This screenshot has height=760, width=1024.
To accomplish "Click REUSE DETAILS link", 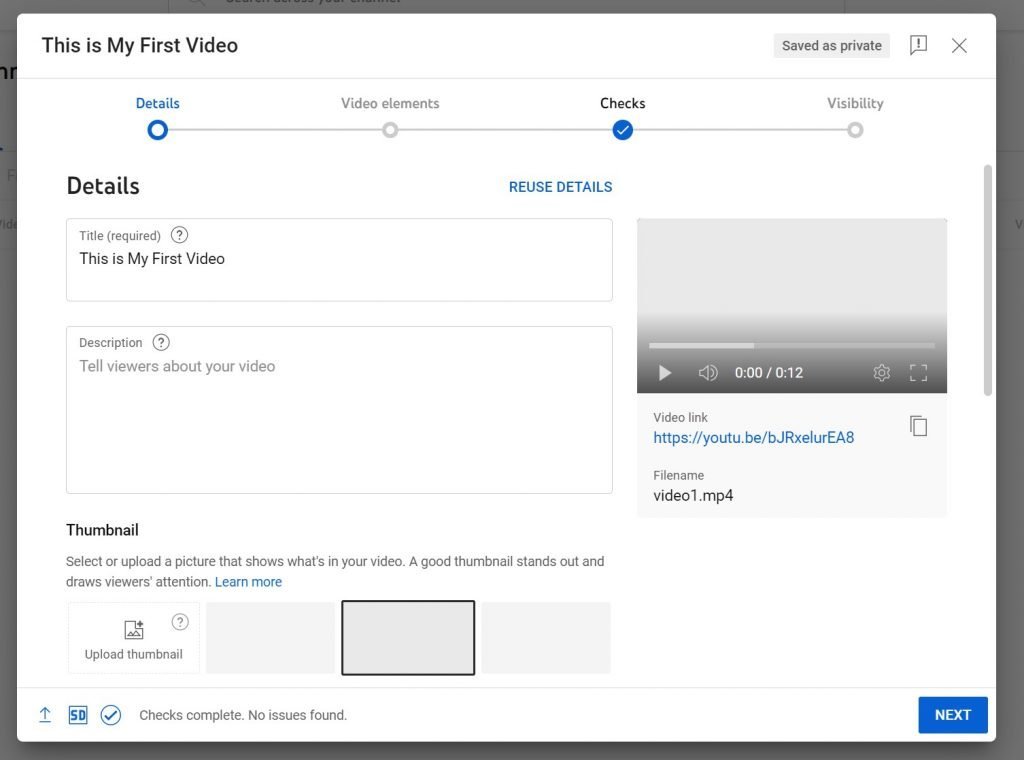I will pos(560,187).
